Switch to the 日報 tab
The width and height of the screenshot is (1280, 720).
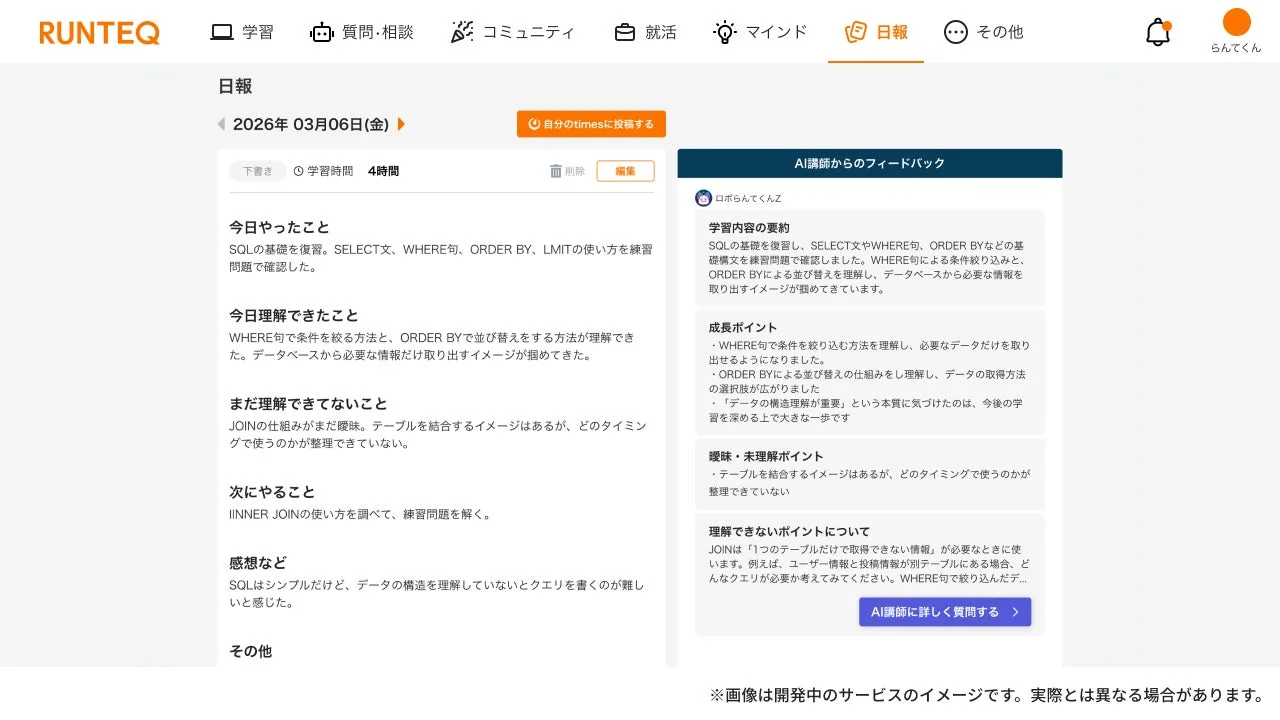(876, 31)
